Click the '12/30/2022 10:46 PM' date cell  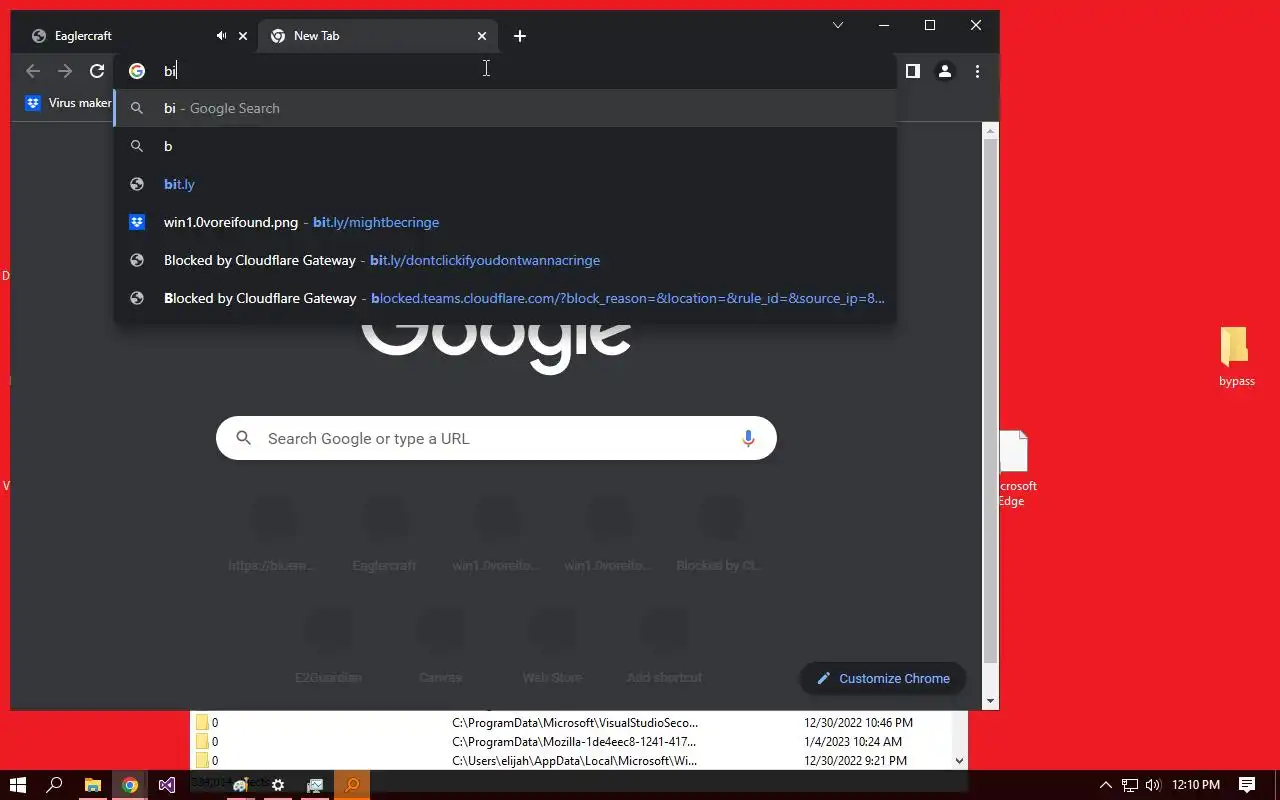[858, 722]
